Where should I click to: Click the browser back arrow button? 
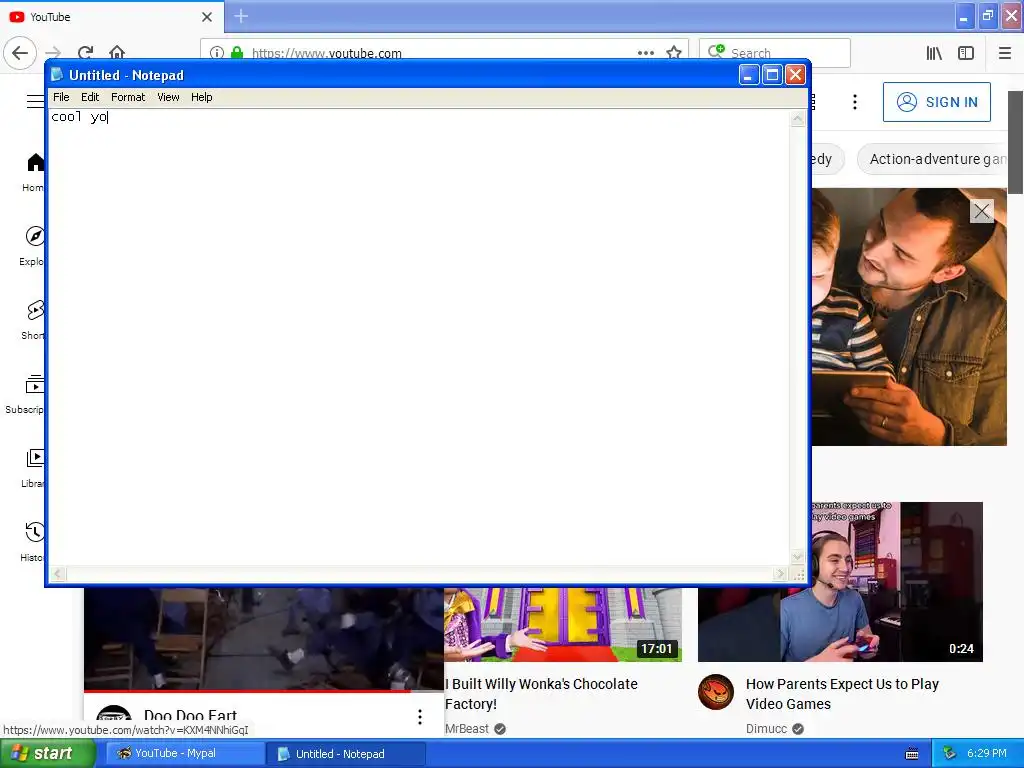pos(20,53)
